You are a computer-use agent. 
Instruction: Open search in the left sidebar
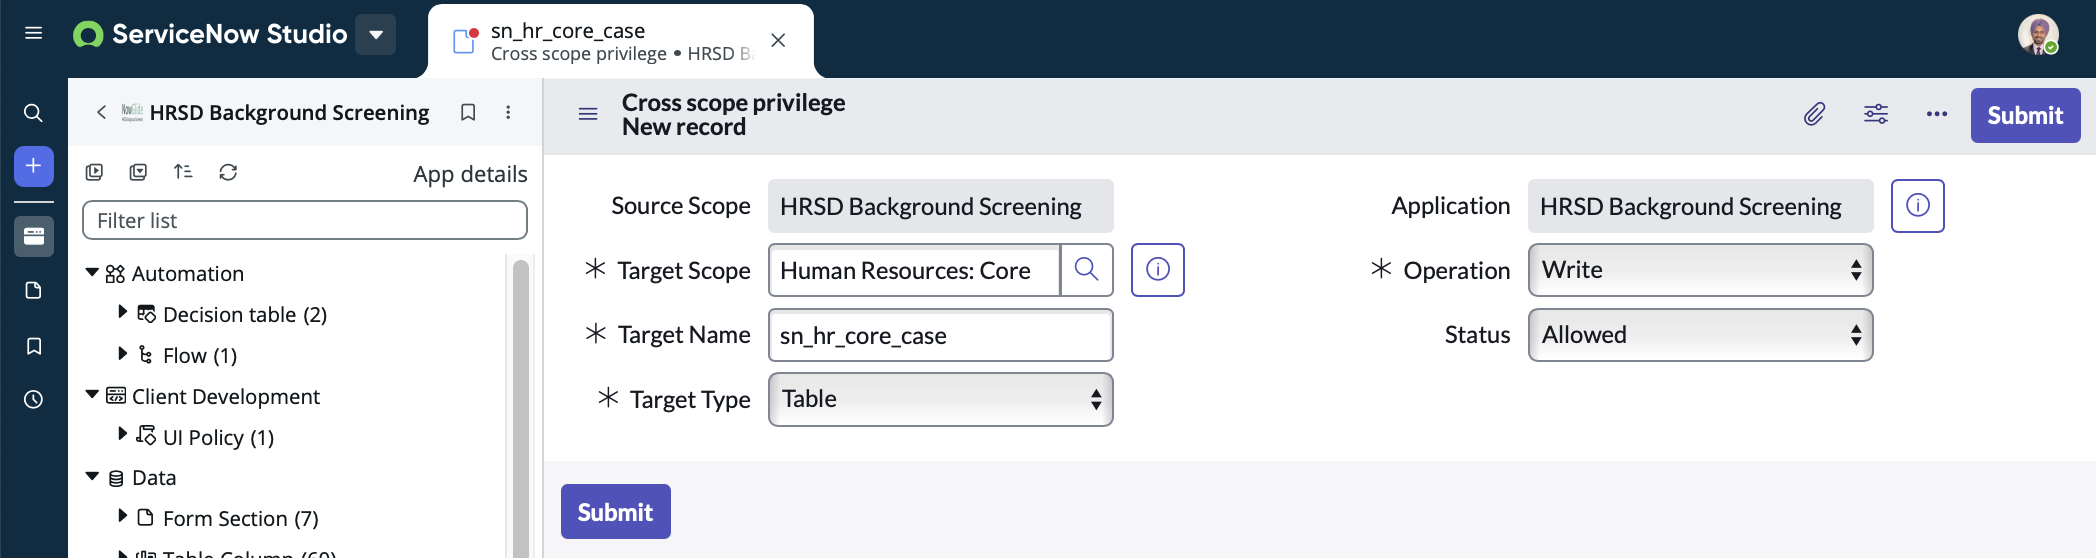click(x=33, y=113)
